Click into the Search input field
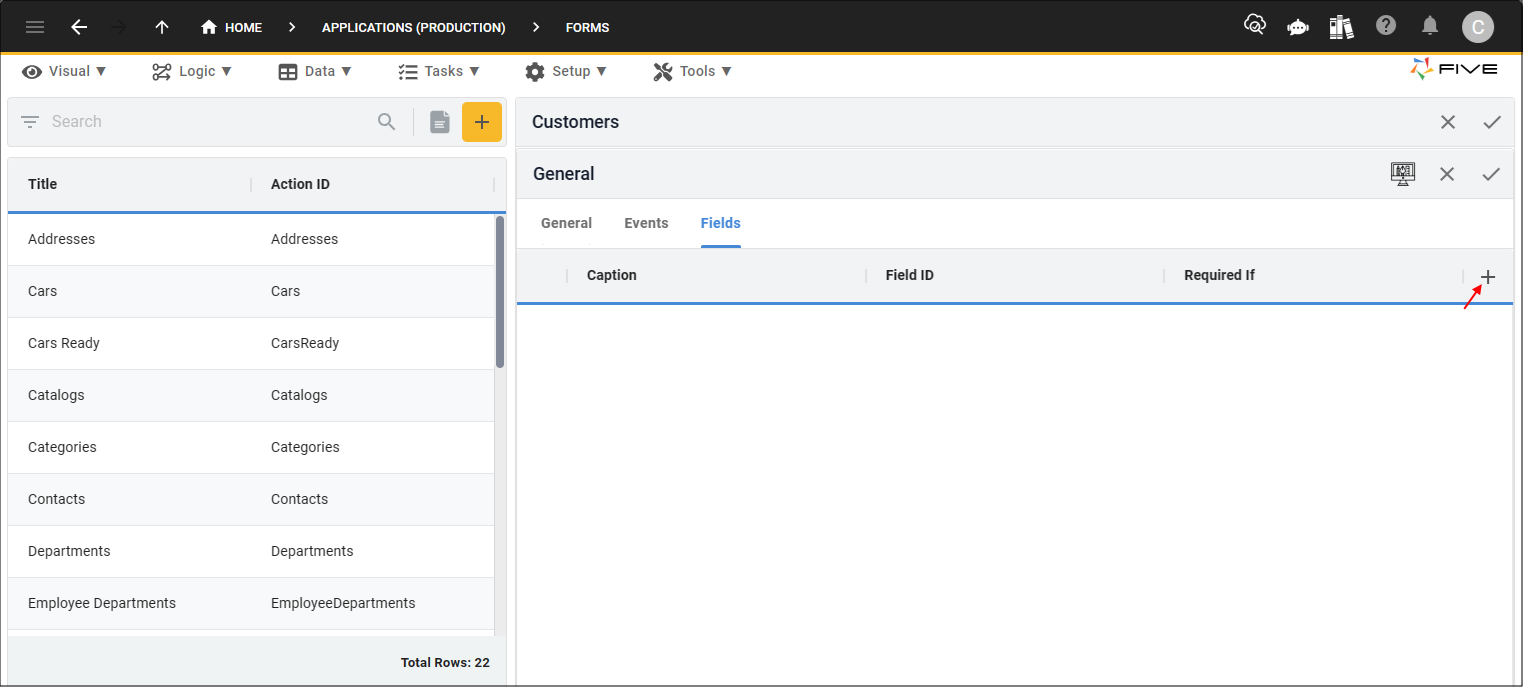The height and width of the screenshot is (687, 1523). [210, 122]
